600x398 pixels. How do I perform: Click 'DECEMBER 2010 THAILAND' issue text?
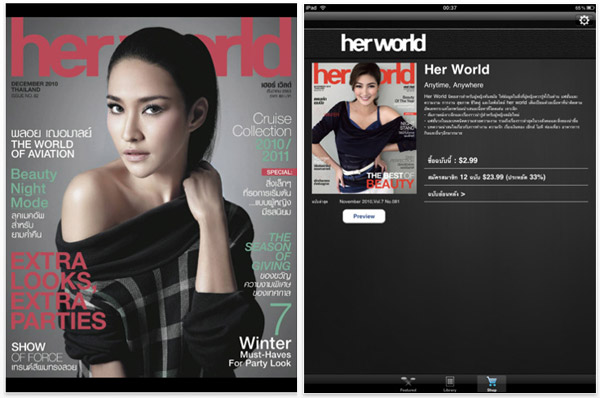tap(34, 86)
